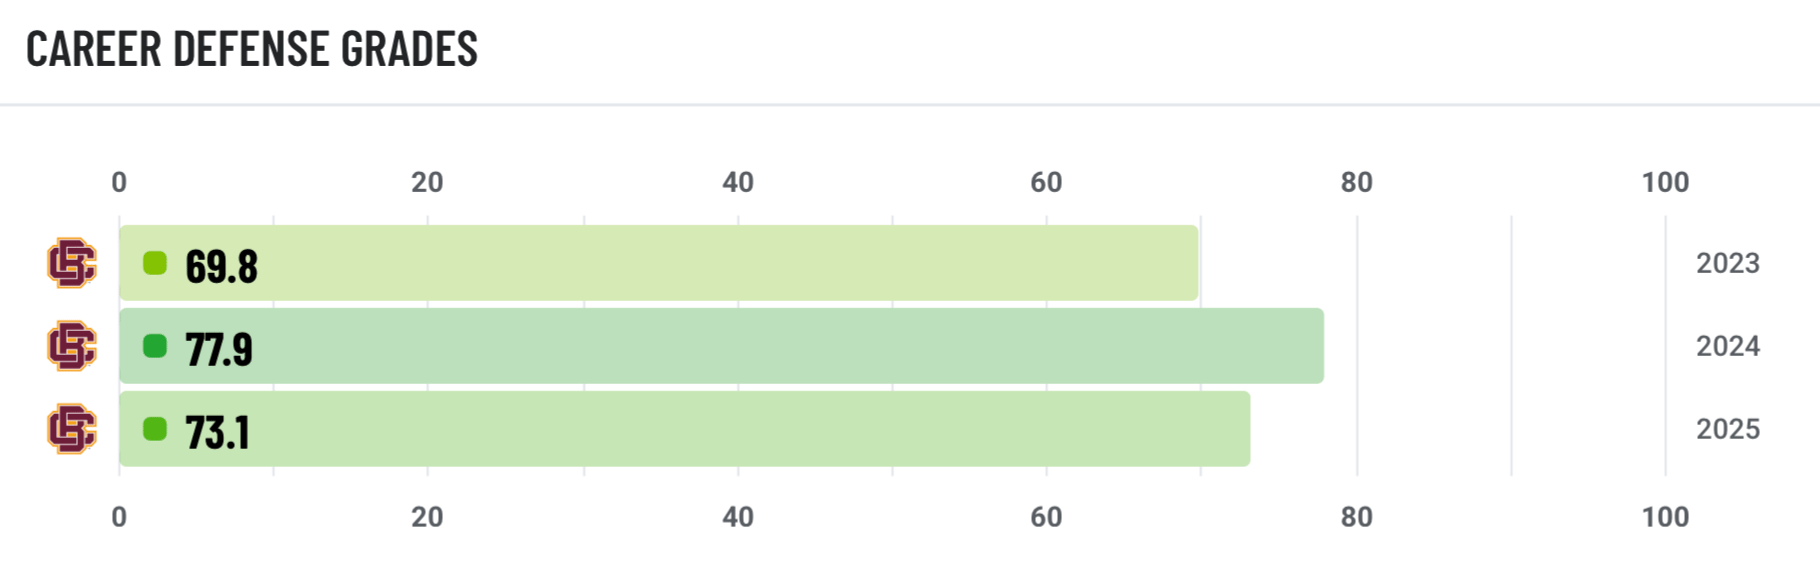
Task: Click the team logo beside the 2023 bar
Action: 72,263
